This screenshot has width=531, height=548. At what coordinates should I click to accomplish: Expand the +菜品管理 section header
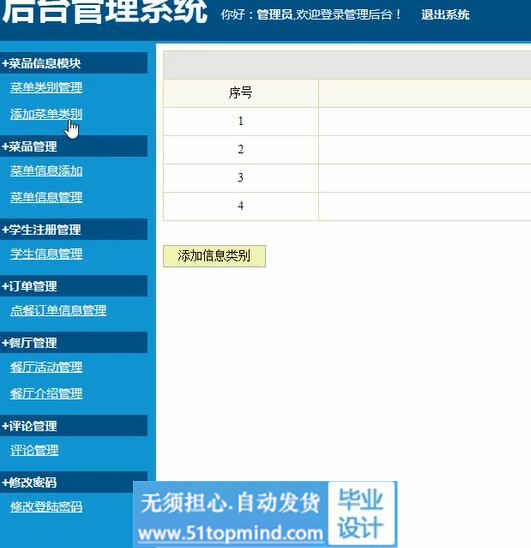point(73,146)
